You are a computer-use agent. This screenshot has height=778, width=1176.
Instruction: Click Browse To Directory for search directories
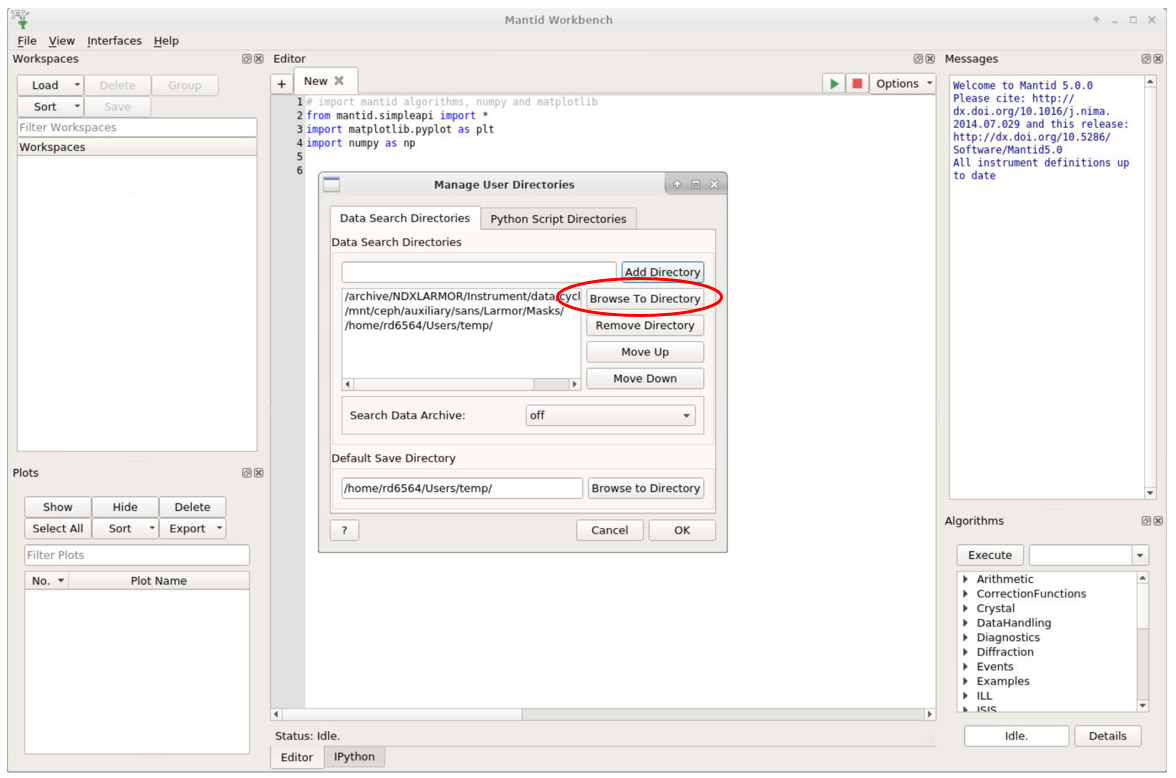point(645,299)
